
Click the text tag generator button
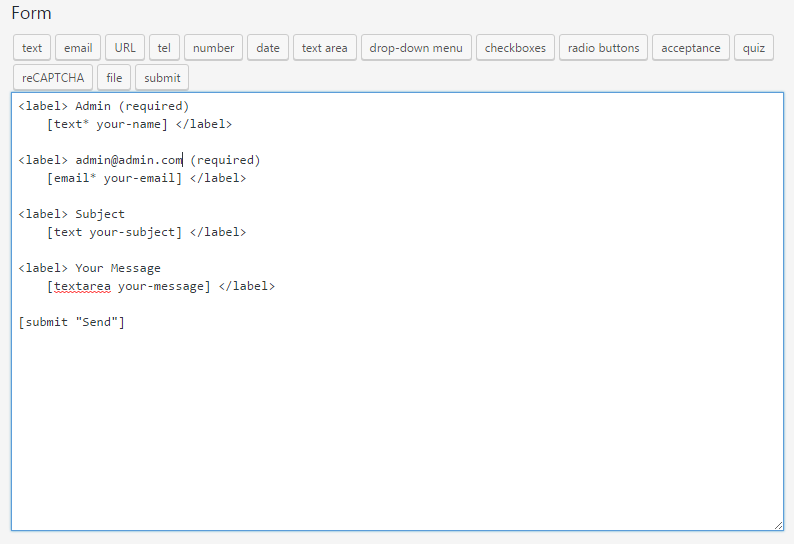(32, 48)
